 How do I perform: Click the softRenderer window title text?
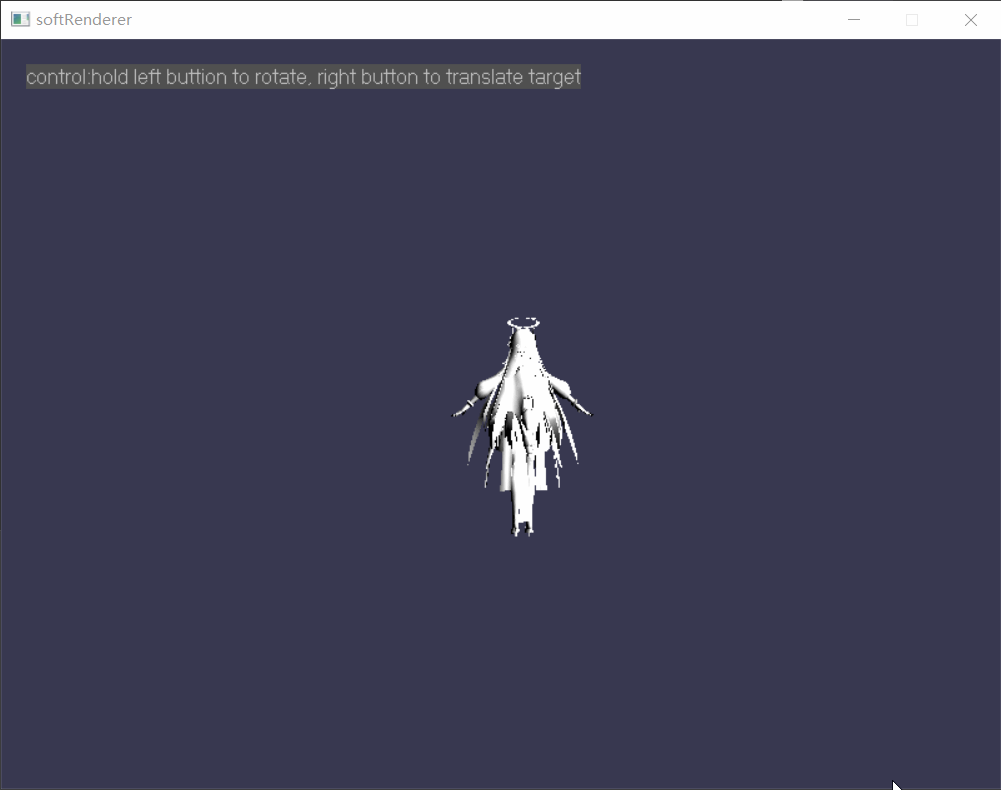coord(84,20)
